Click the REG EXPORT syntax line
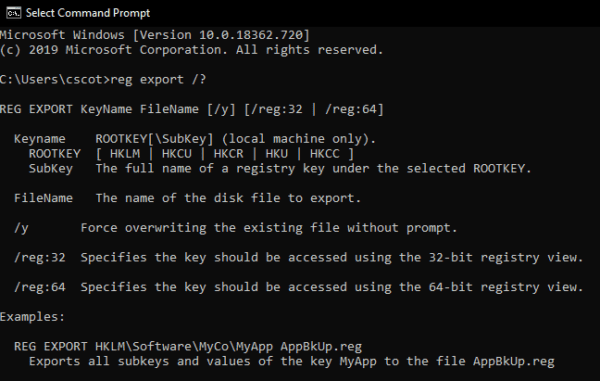 tap(191, 109)
